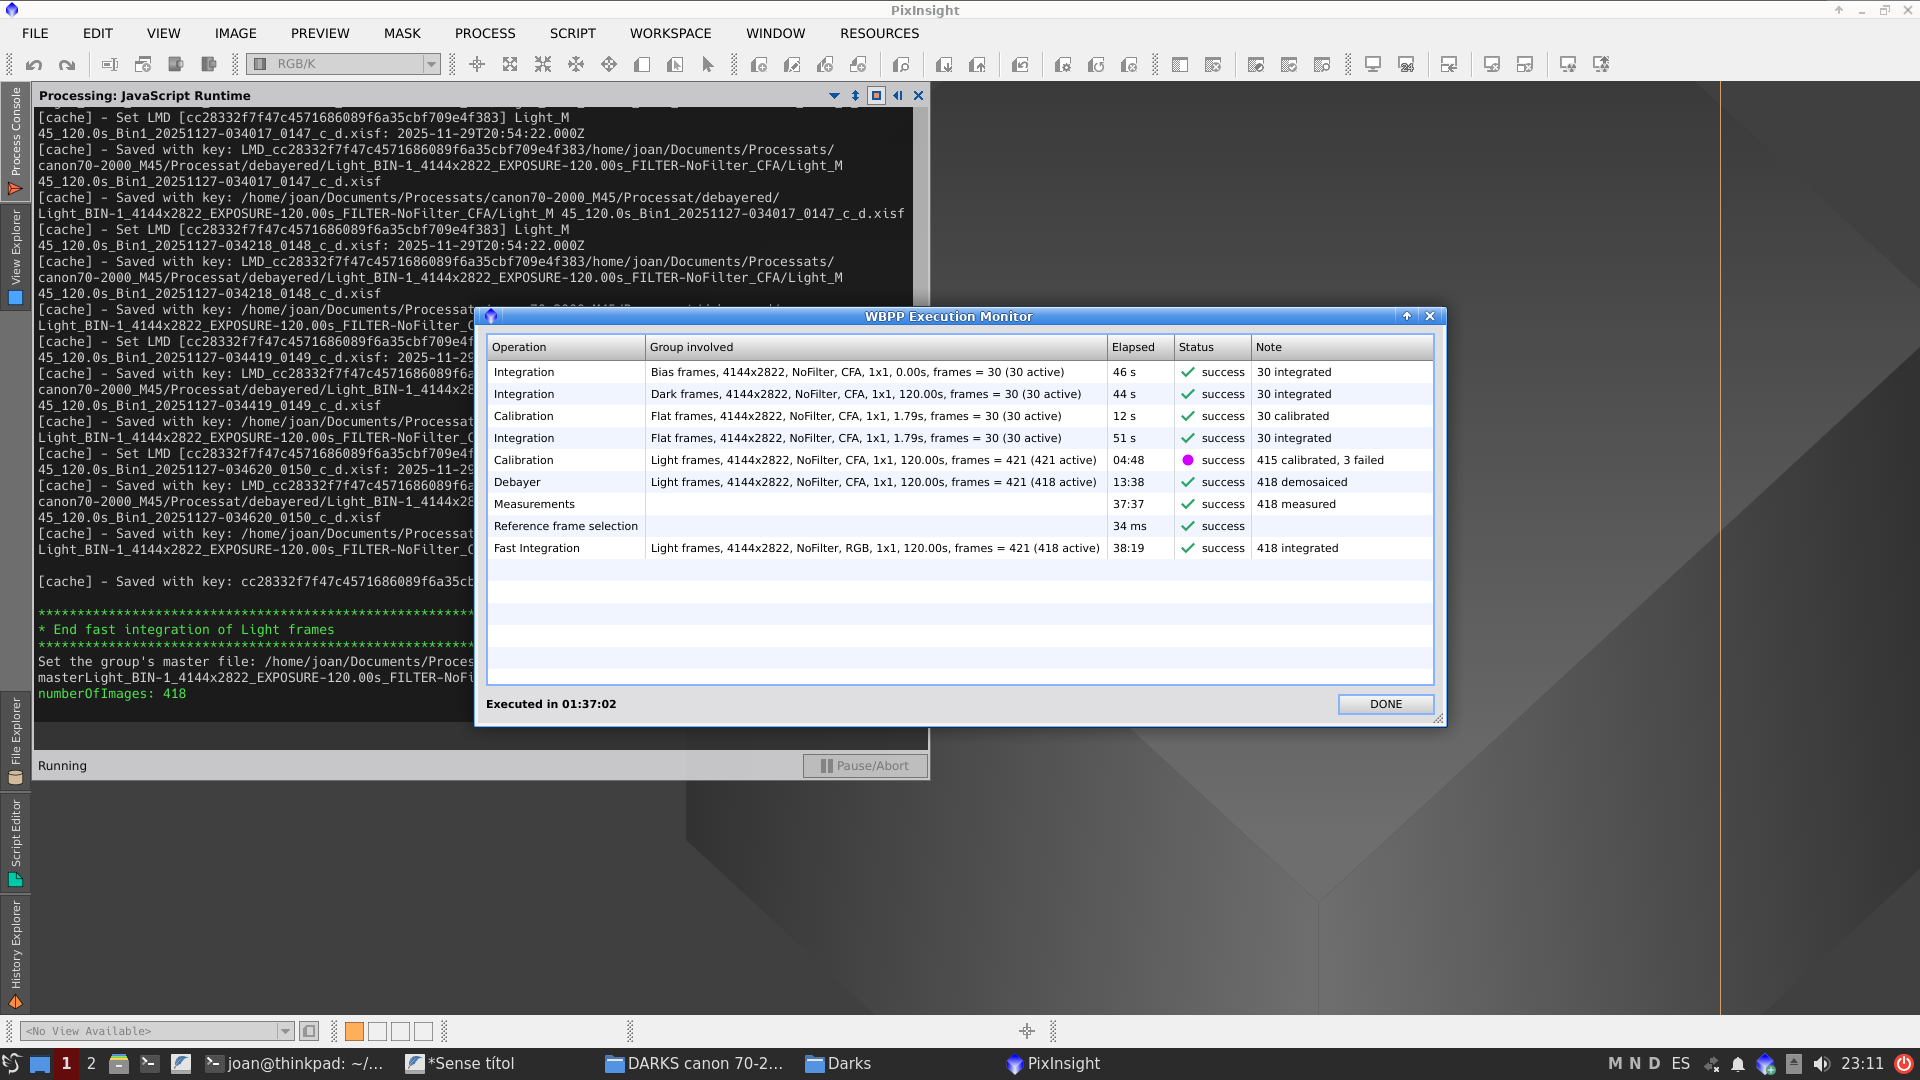Open the Script Editor side panel
This screenshot has width=1920, height=1080.
coord(15,842)
